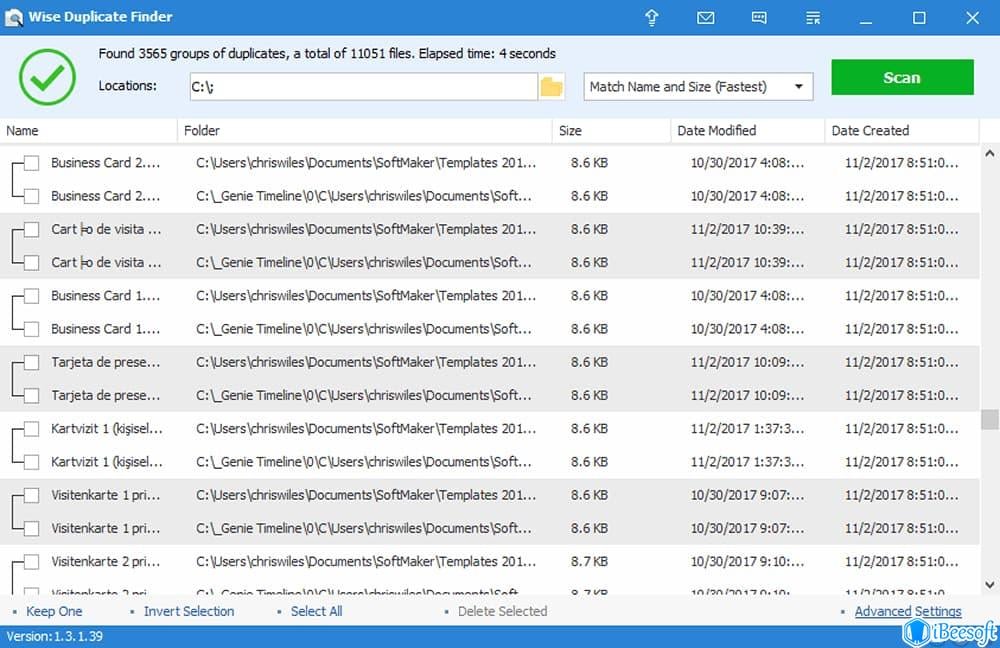
Task: Click Genie Timeline folder path of Kartvizit 1 row
Action: (364, 462)
